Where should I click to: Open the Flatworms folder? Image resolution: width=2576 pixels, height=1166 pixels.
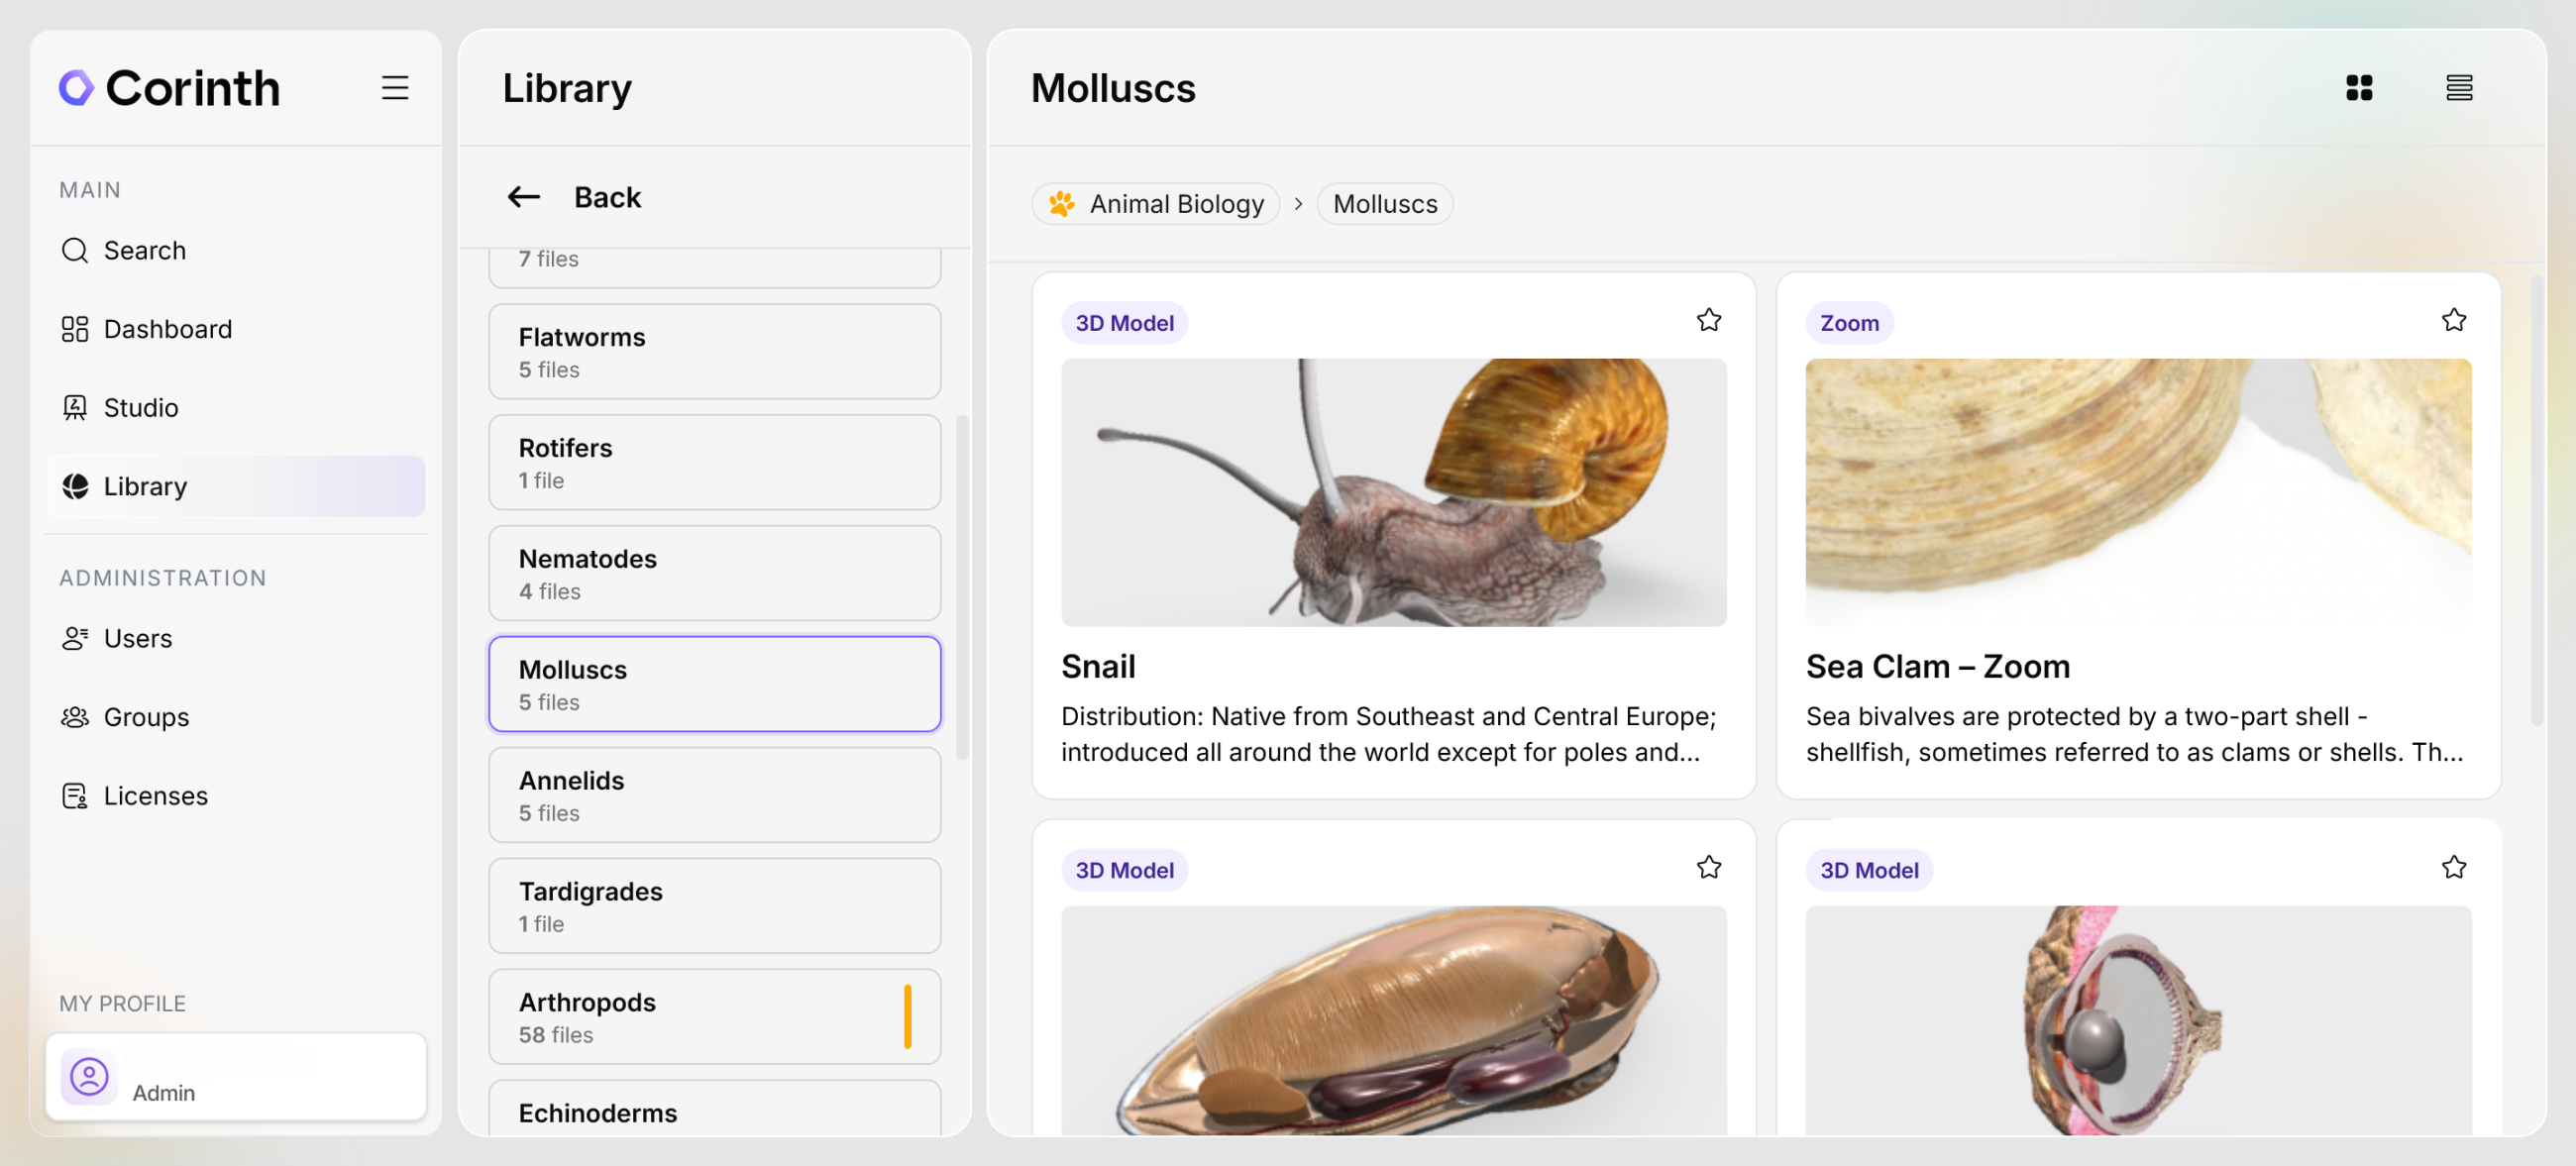(714, 352)
